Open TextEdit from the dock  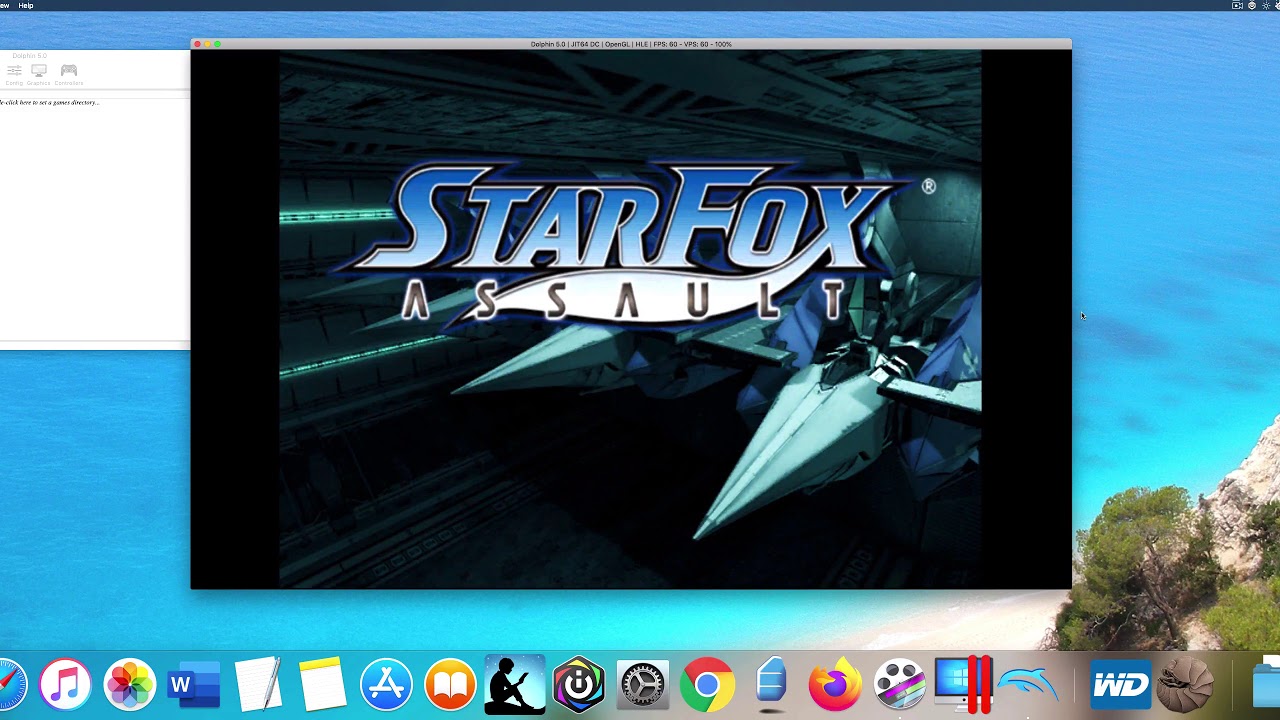click(258, 685)
